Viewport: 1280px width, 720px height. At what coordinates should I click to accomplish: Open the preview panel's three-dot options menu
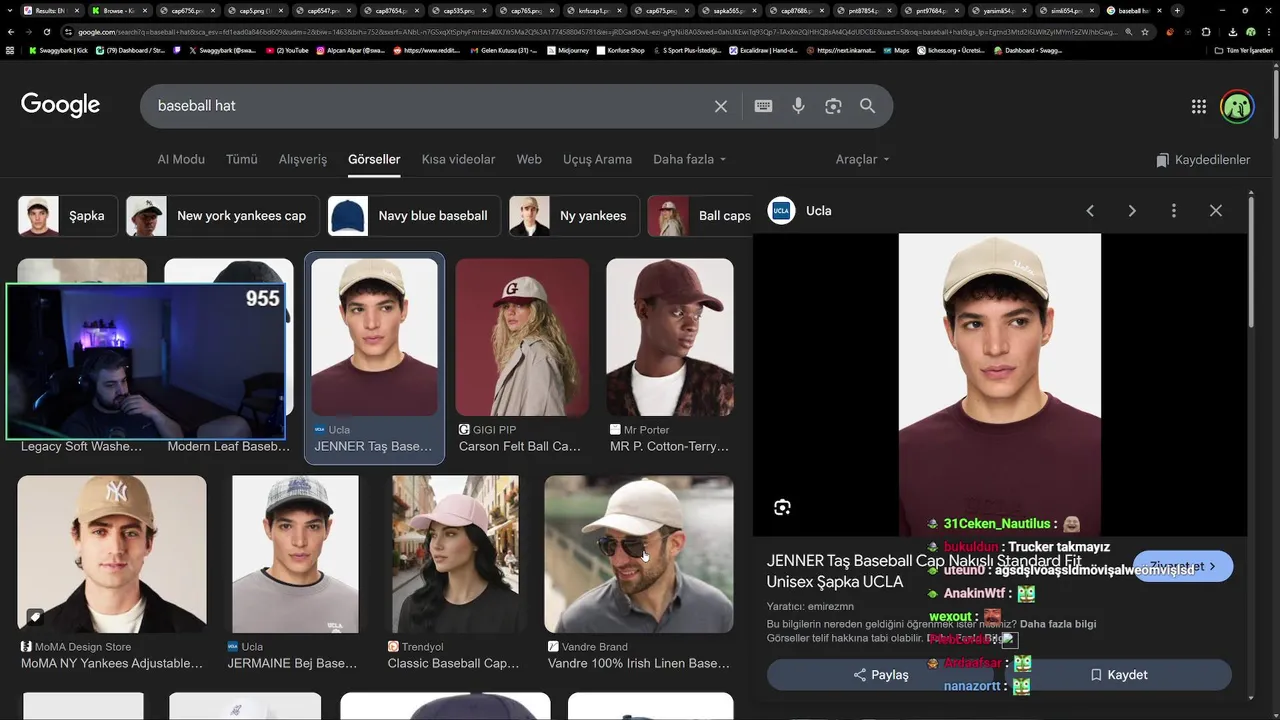coord(1174,211)
